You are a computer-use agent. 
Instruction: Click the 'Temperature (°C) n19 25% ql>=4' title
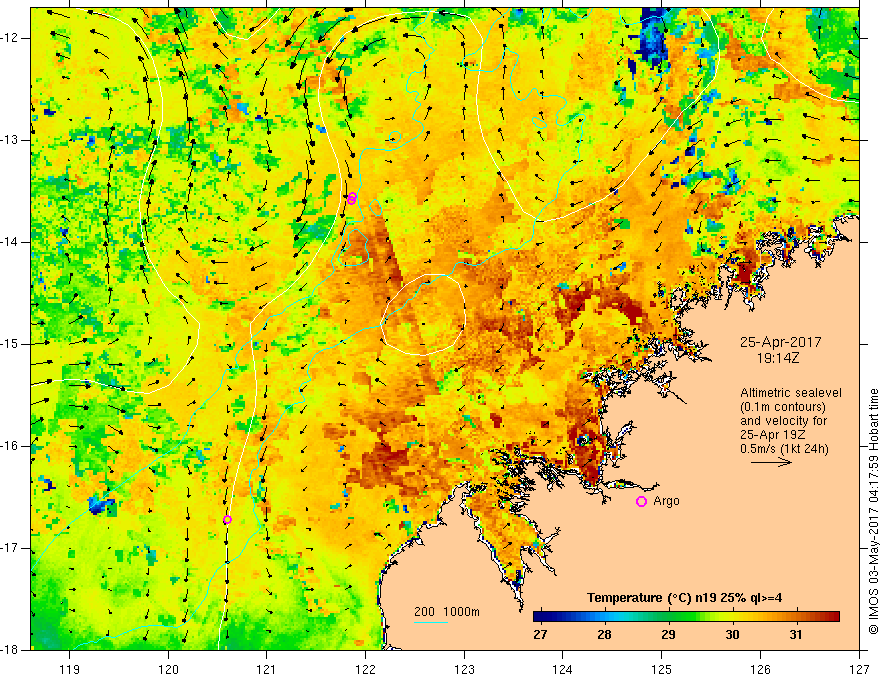click(x=684, y=598)
